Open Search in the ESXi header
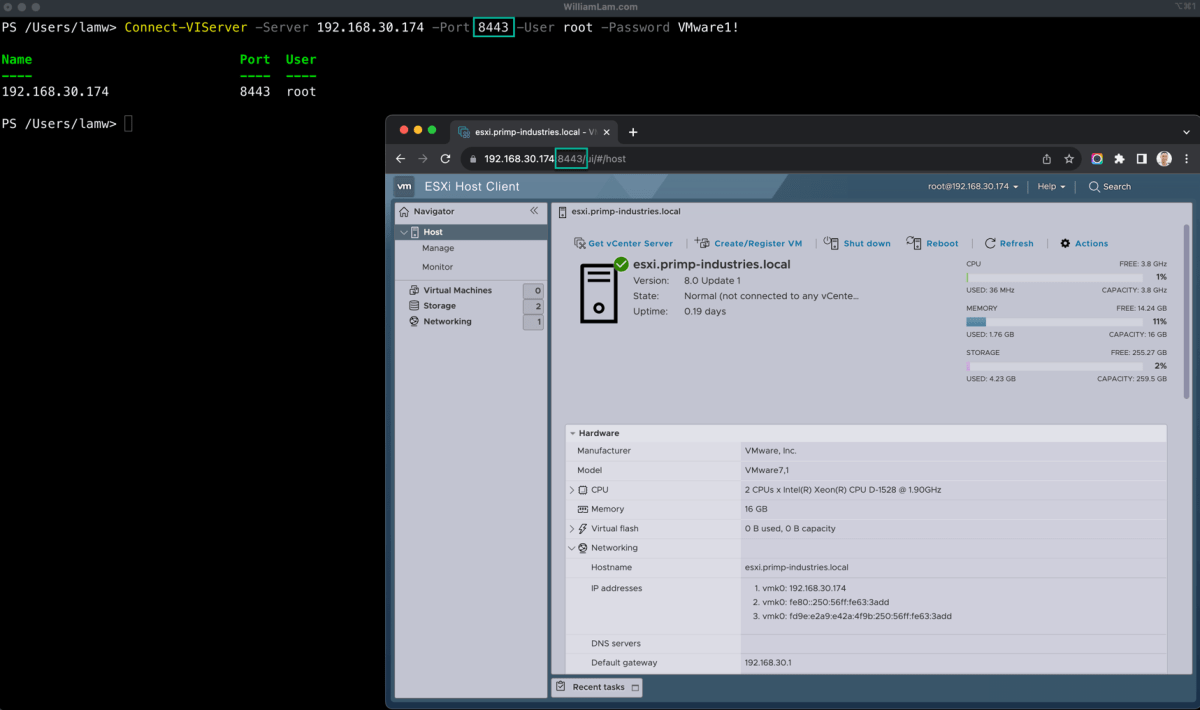Image resolution: width=1200 pixels, height=710 pixels. pyautogui.click(x=1110, y=186)
